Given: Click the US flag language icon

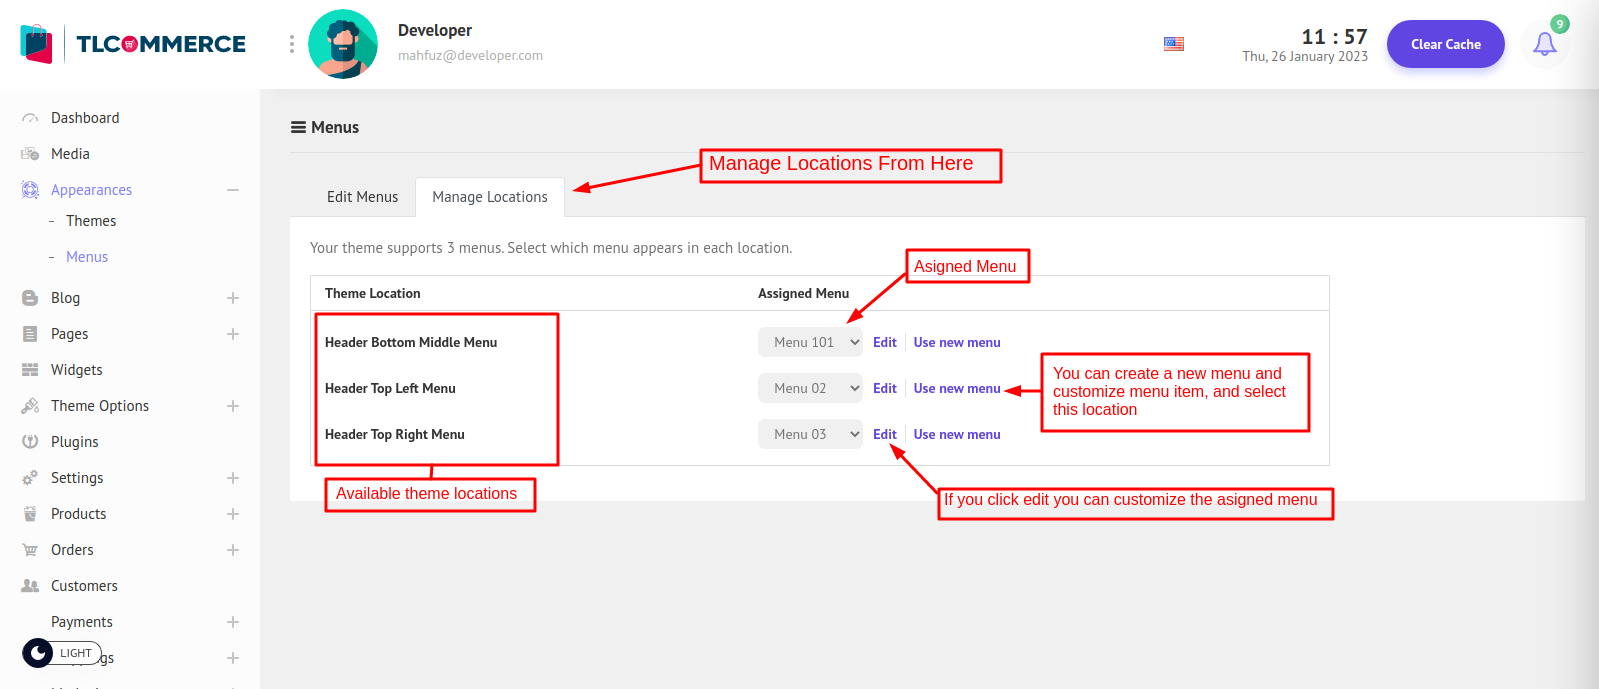Looking at the screenshot, I should click(1174, 44).
